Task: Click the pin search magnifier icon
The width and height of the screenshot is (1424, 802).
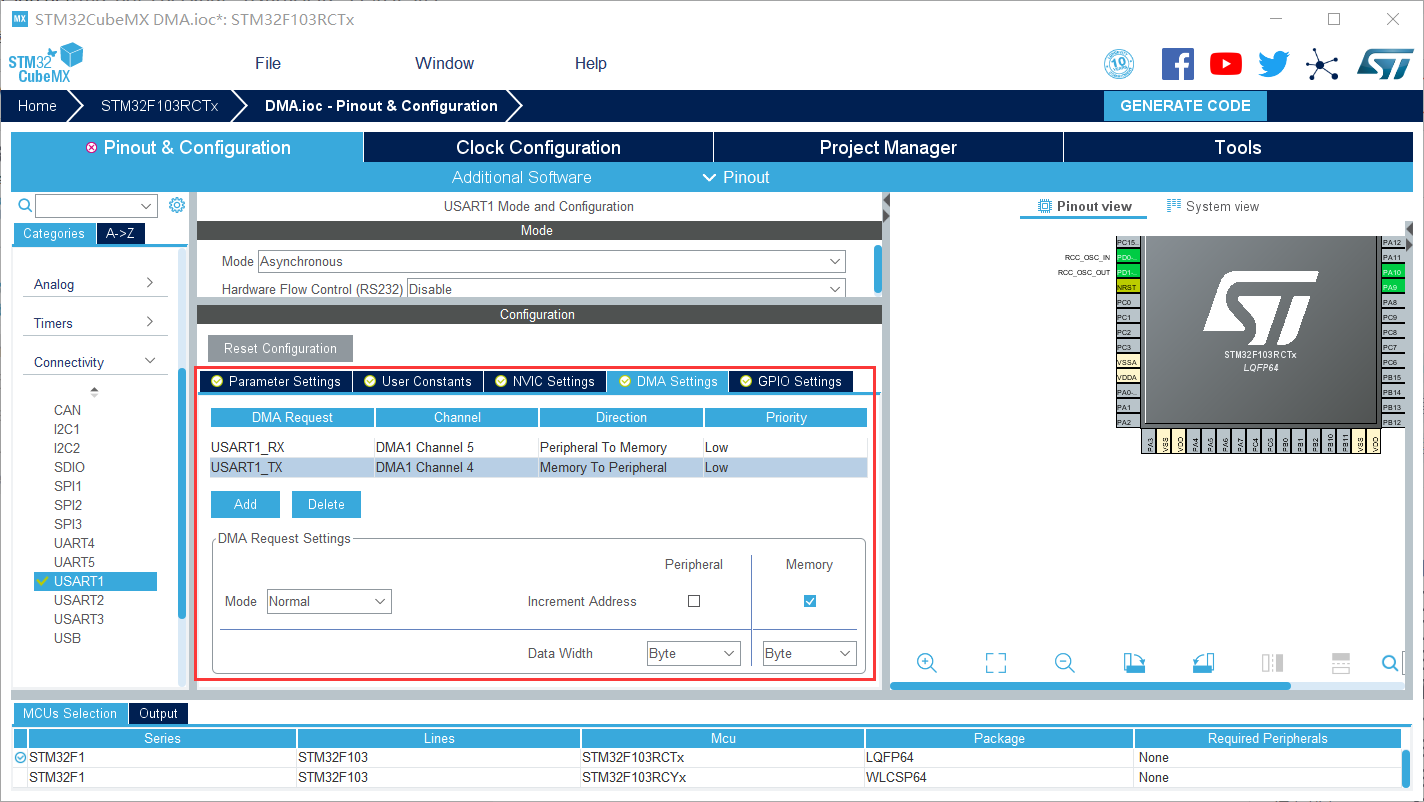Action: pyautogui.click(x=1390, y=663)
